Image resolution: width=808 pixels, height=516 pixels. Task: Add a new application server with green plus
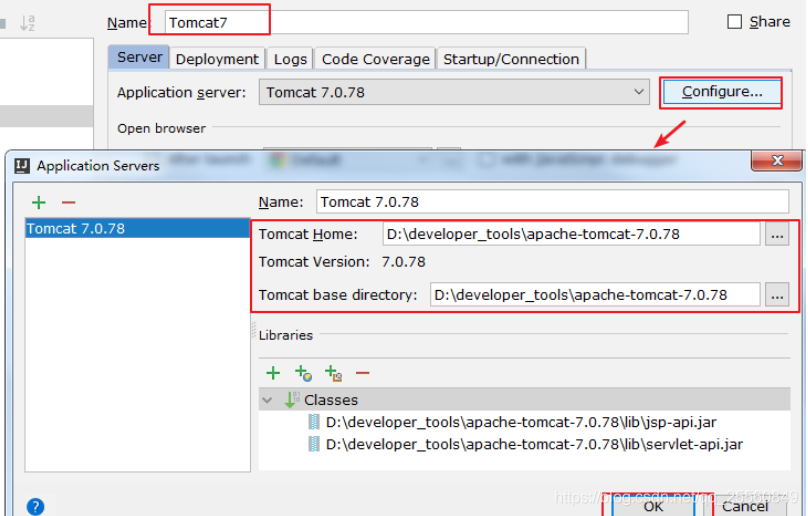click(x=39, y=203)
